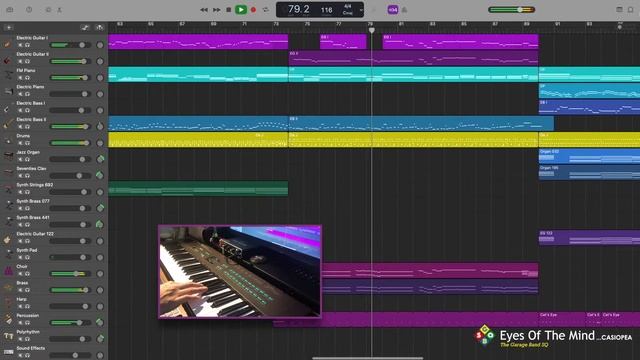Click the Drums track pan knob
The width and height of the screenshot is (640, 360).
(x=100, y=143)
